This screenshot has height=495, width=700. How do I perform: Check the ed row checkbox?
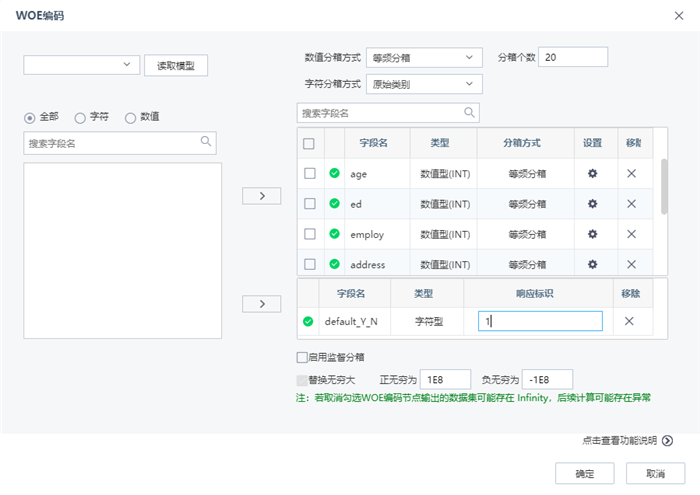coord(310,204)
